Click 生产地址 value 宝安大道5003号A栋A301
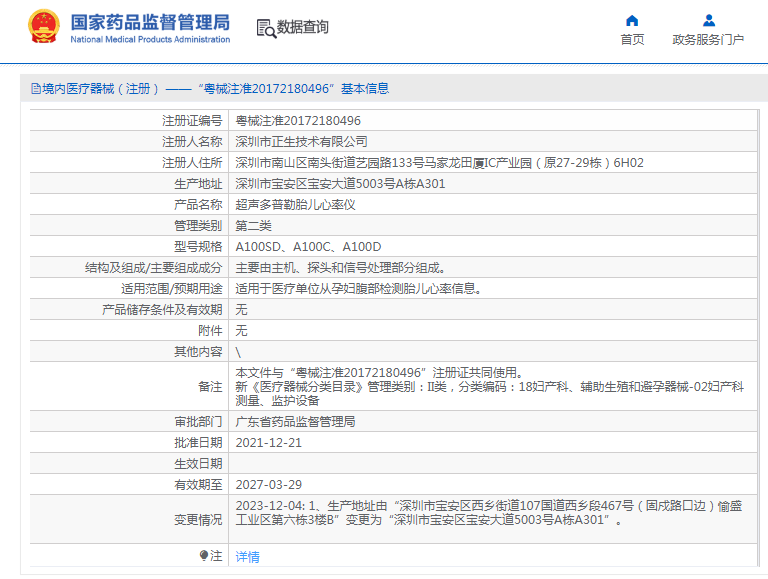Viewport: 768px width, 579px height. (x=340, y=184)
